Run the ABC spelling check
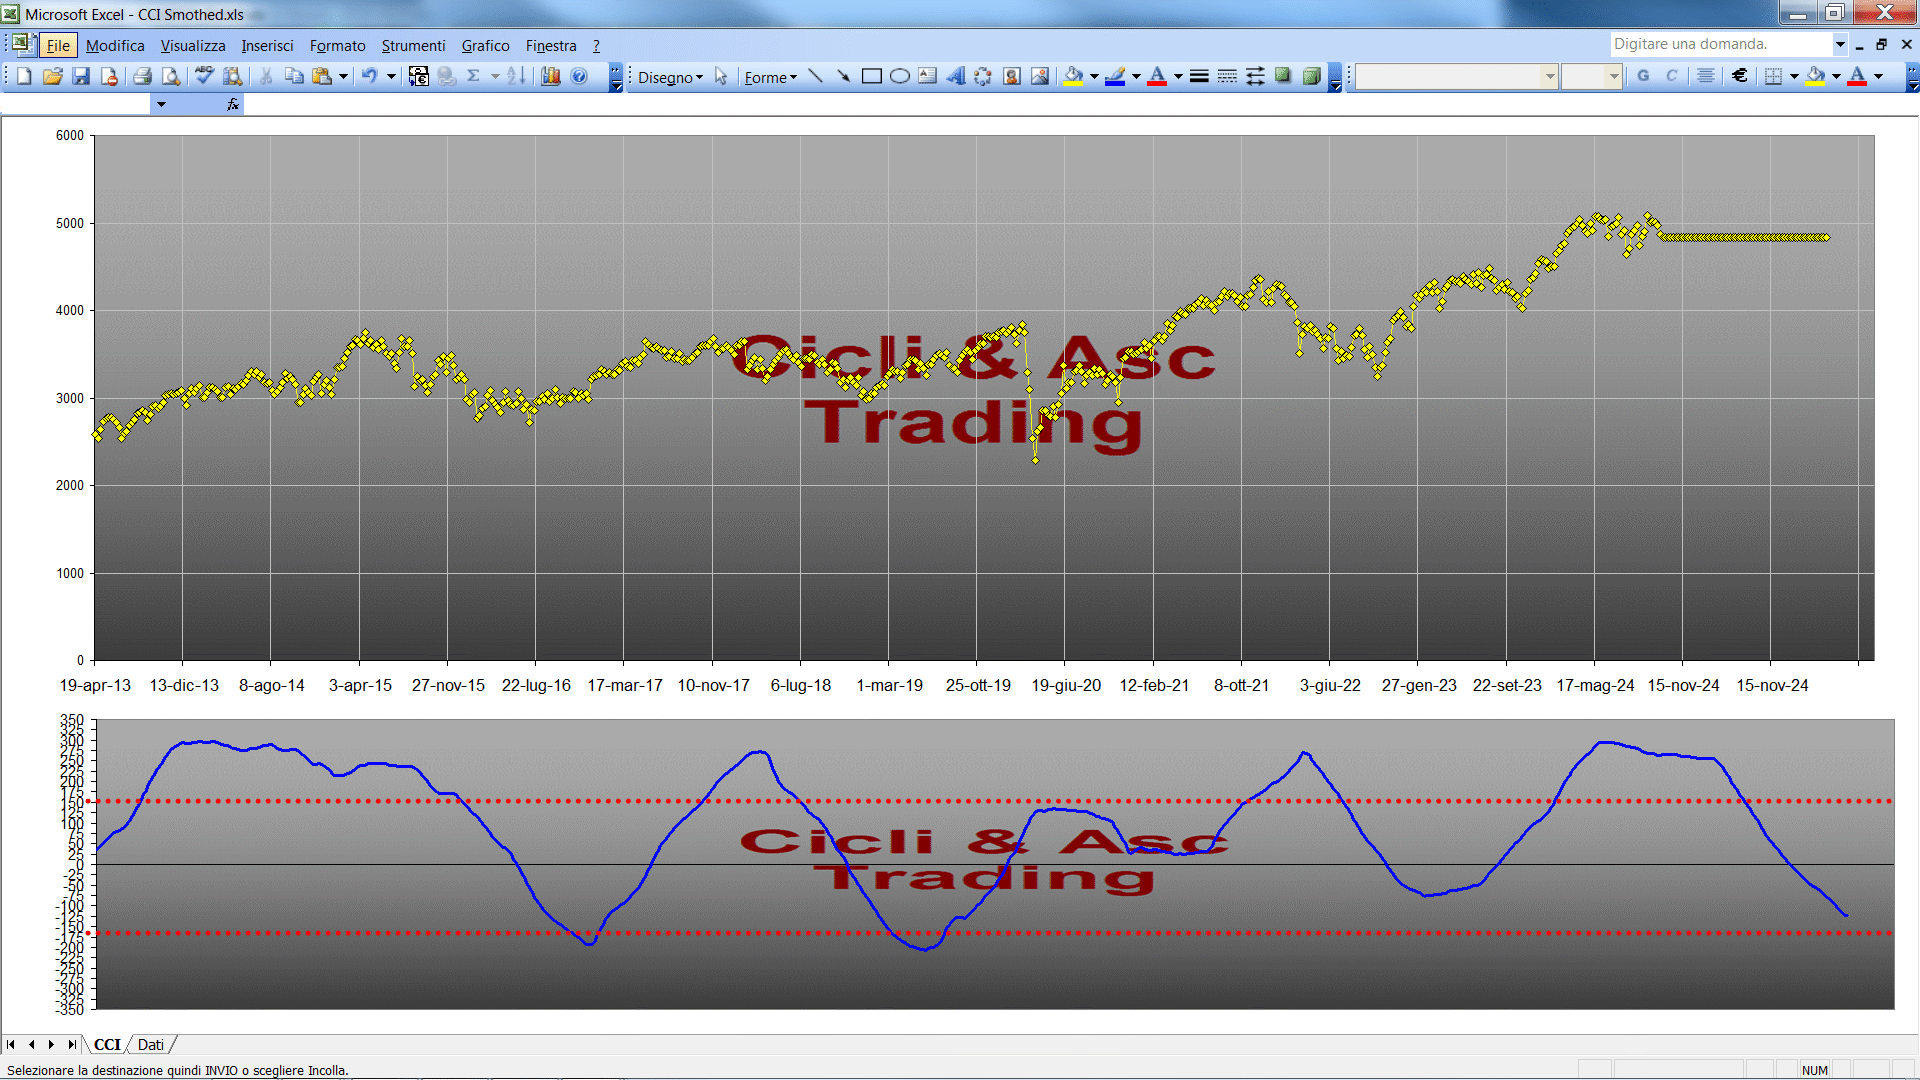Screen dimensions: 1920x1080 (x=204, y=76)
